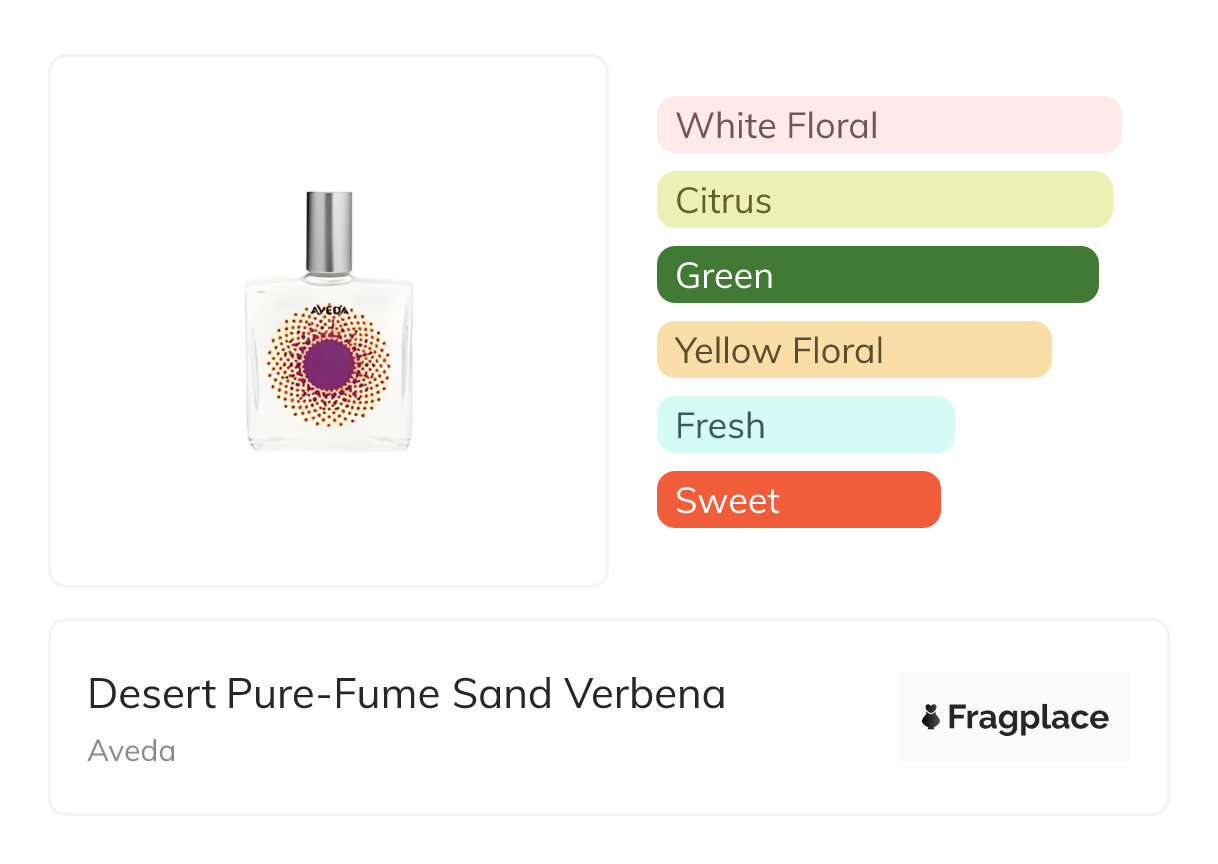1218x864 pixels.
Task: Click the AVEDA label printed on the bottle
Action: [x=329, y=310]
